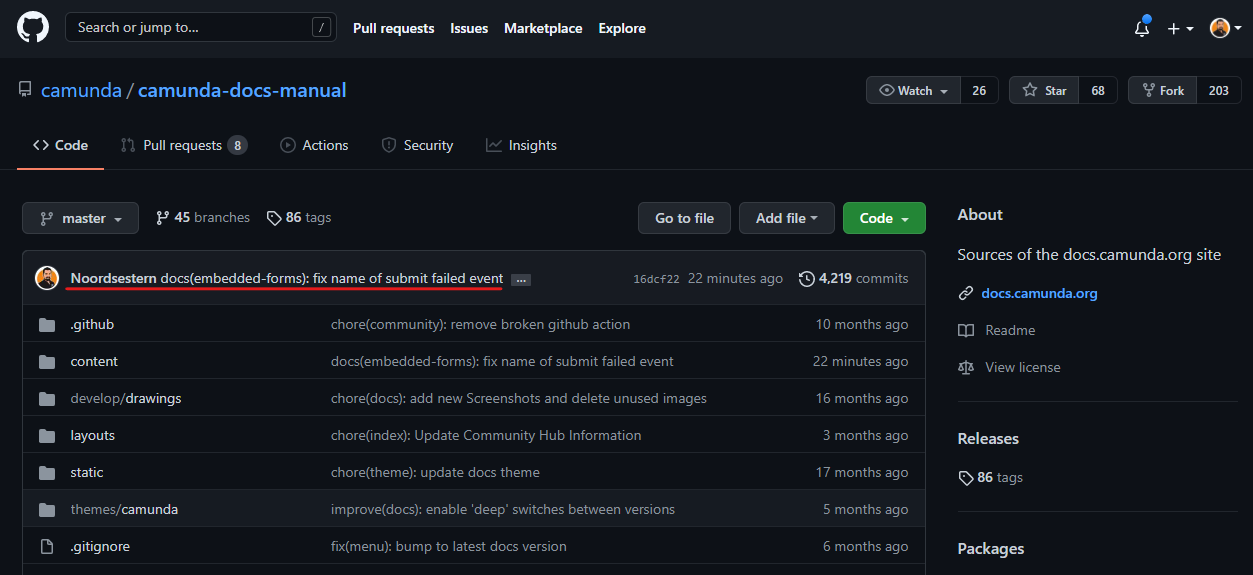Open the master branch dropdown

pyautogui.click(x=80, y=218)
